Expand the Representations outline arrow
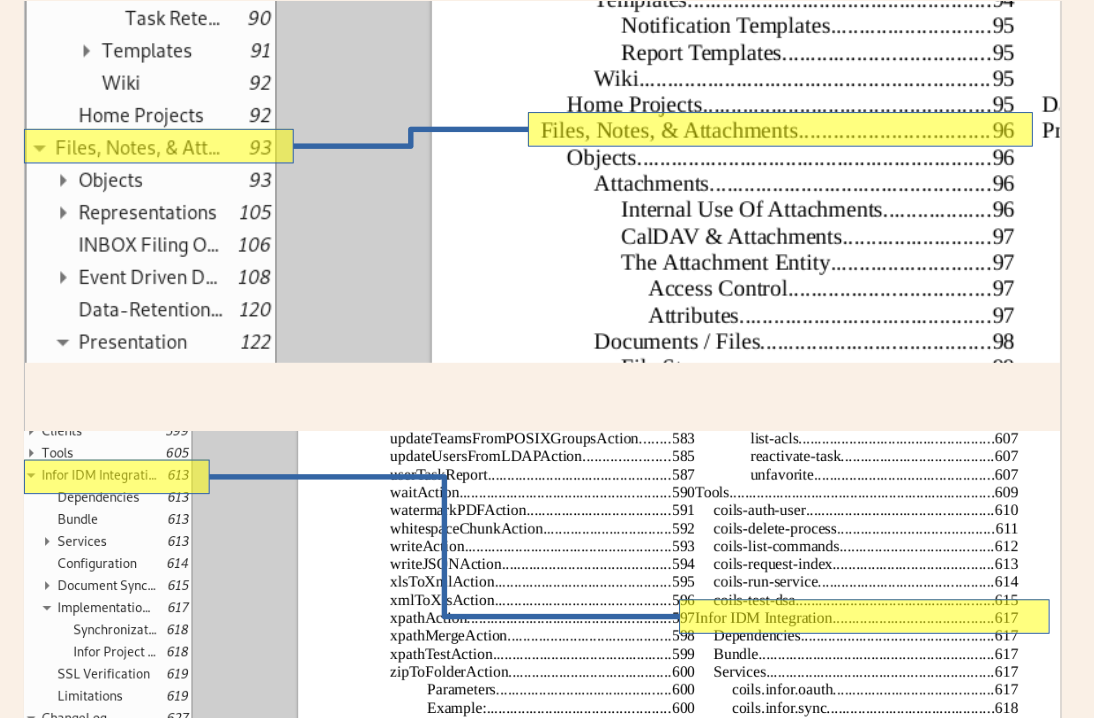The width and height of the screenshot is (1094, 718). coord(63,213)
